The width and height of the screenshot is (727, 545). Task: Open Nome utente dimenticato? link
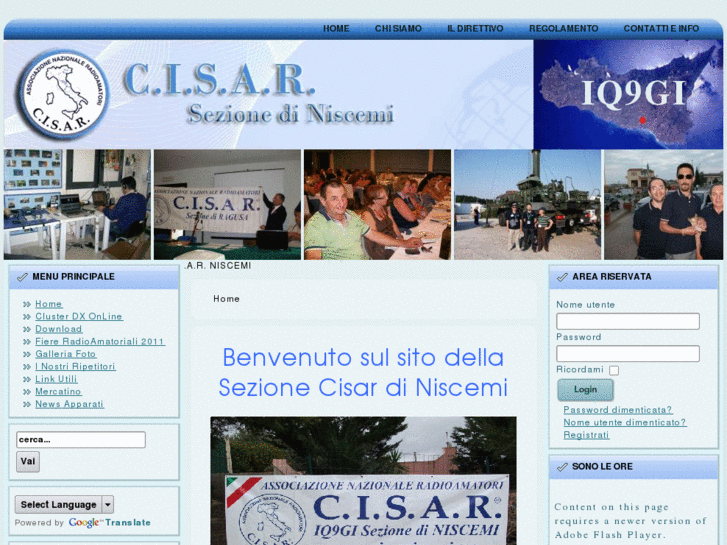pos(625,423)
